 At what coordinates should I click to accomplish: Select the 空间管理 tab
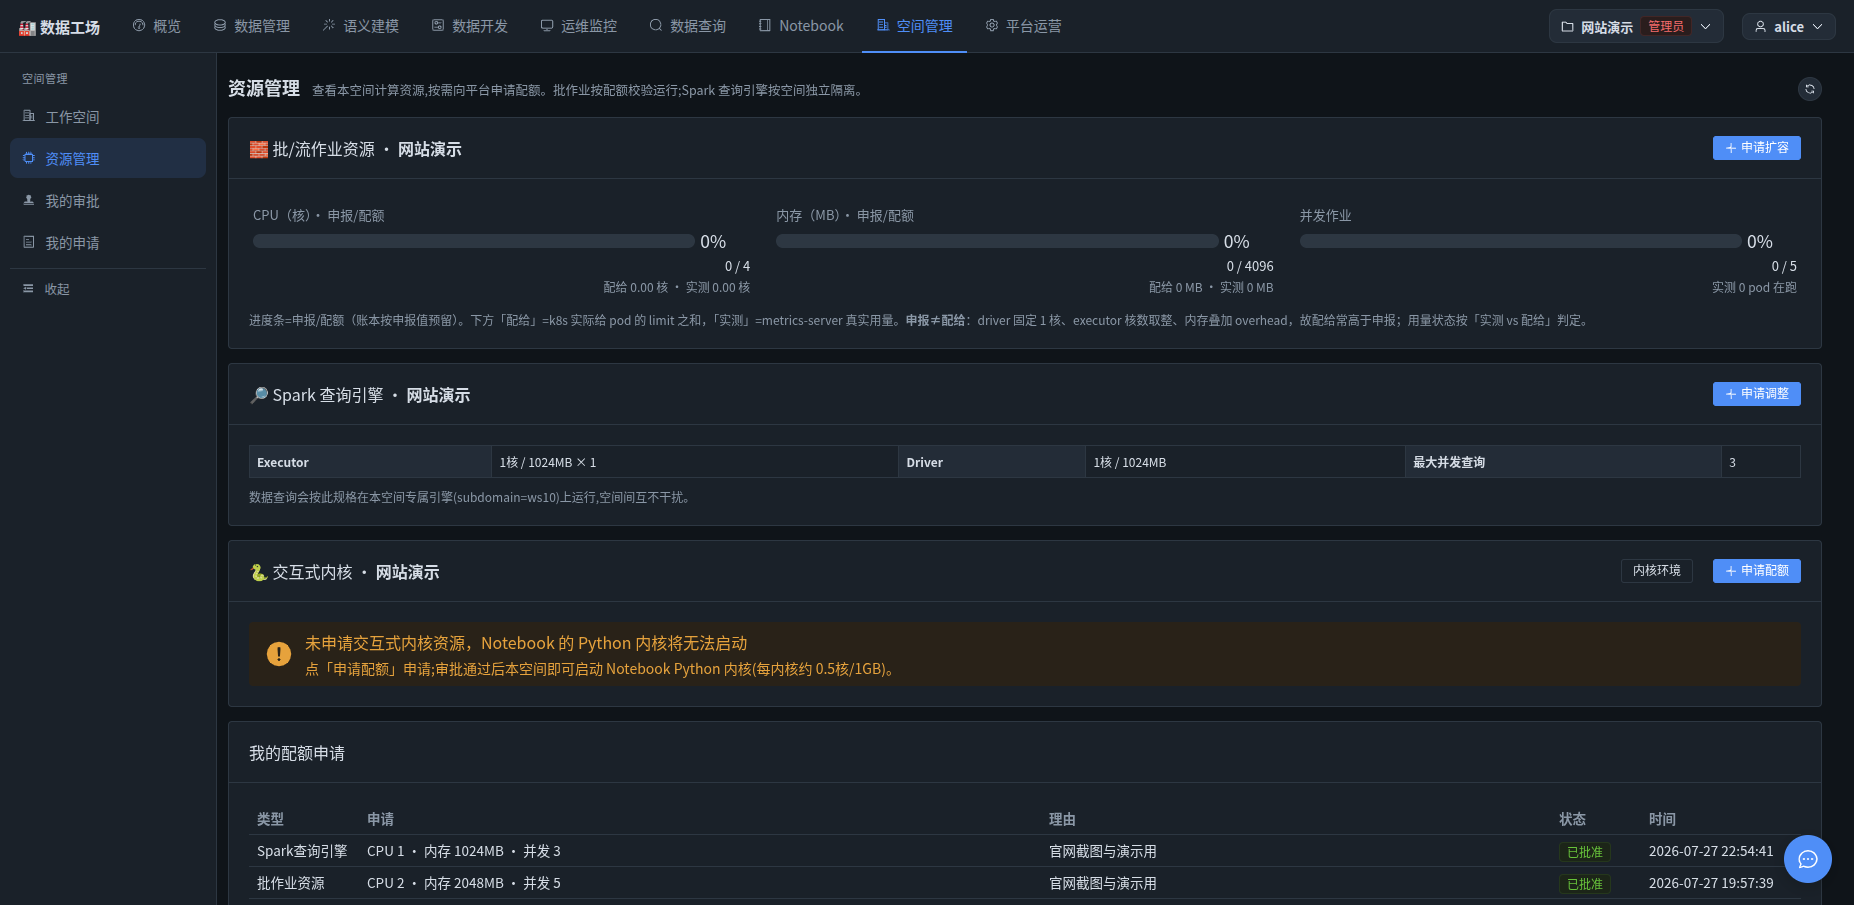tap(914, 26)
